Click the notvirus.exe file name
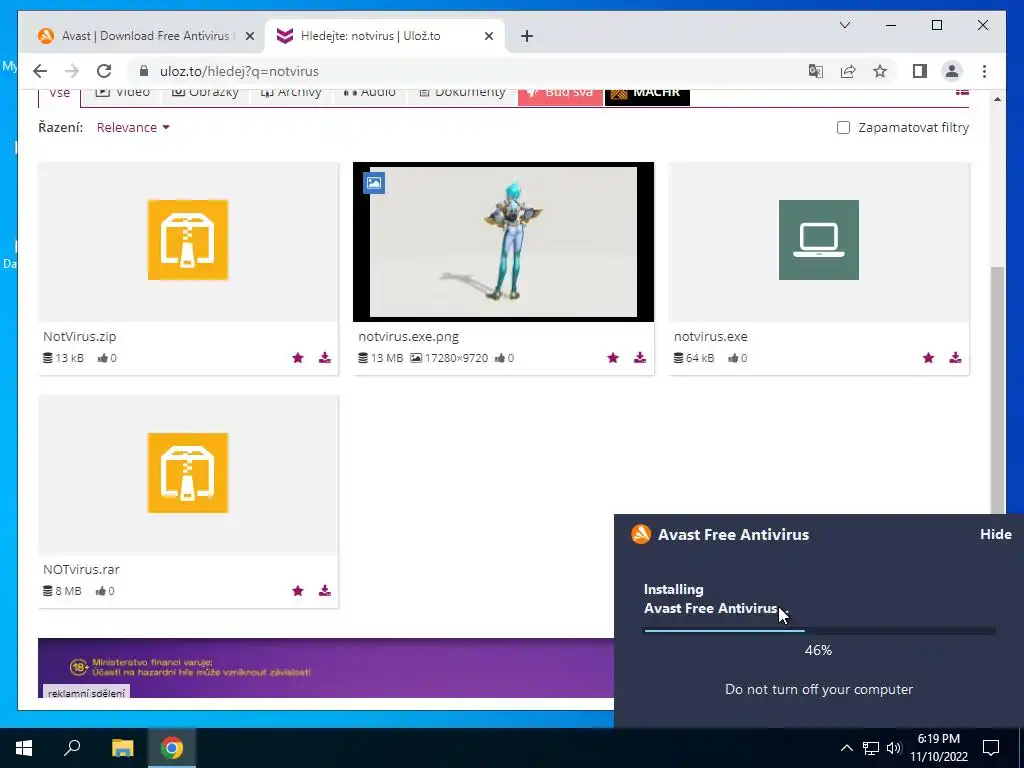Image resolution: width=1024 pixels, height=768 pixels. (x=711, y=337)
